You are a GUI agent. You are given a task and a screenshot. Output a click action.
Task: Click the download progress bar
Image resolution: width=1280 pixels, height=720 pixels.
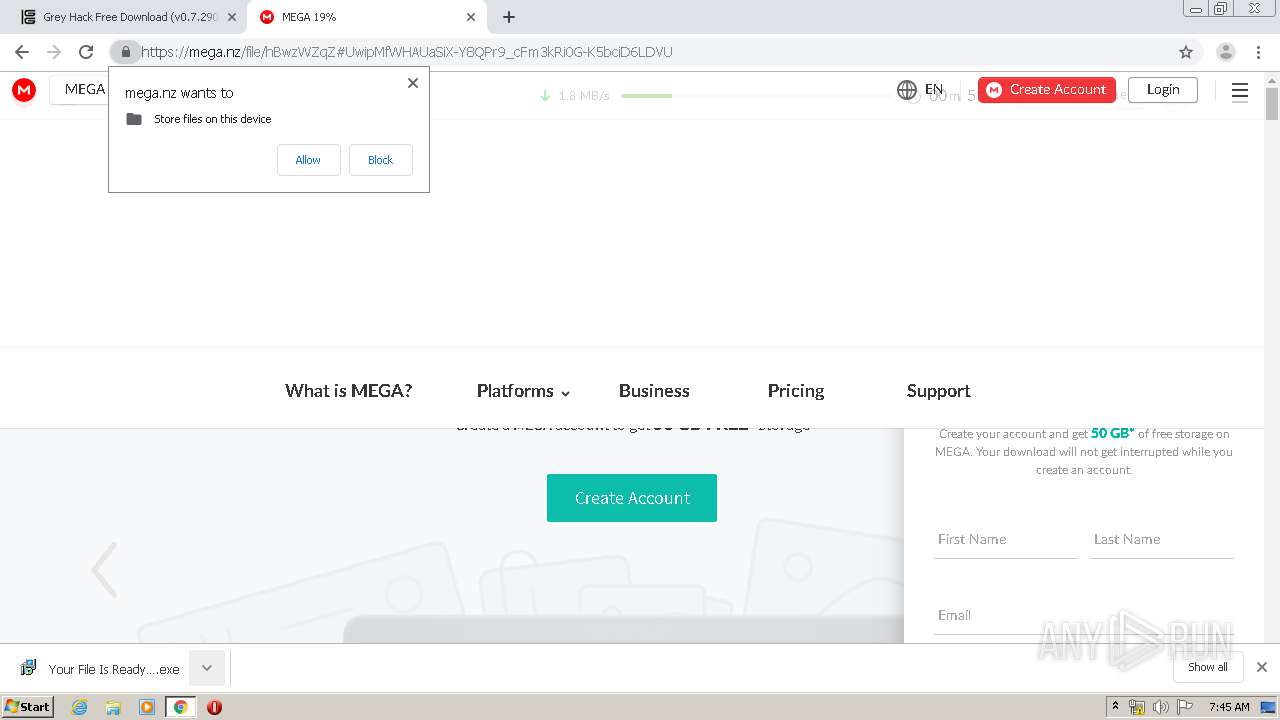click(x=755, y=96)
